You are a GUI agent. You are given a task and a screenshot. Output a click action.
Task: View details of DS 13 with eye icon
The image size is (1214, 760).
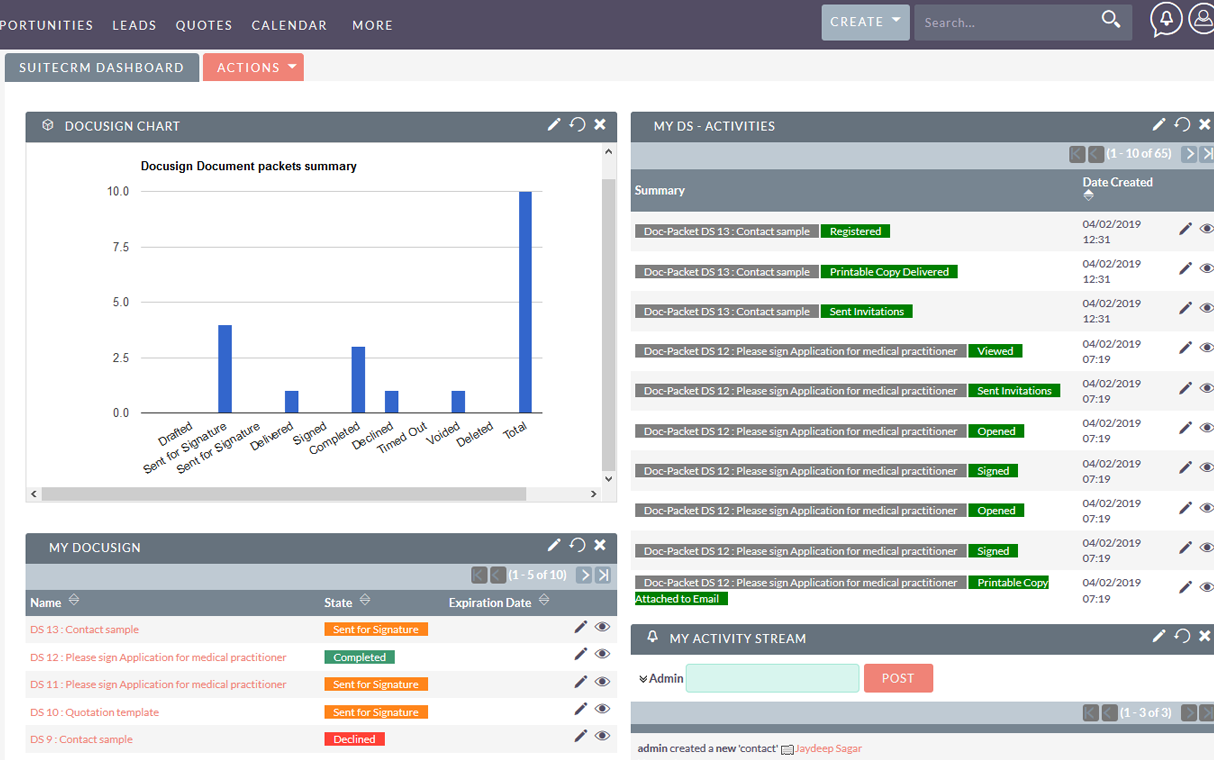[x=602, y=627]
